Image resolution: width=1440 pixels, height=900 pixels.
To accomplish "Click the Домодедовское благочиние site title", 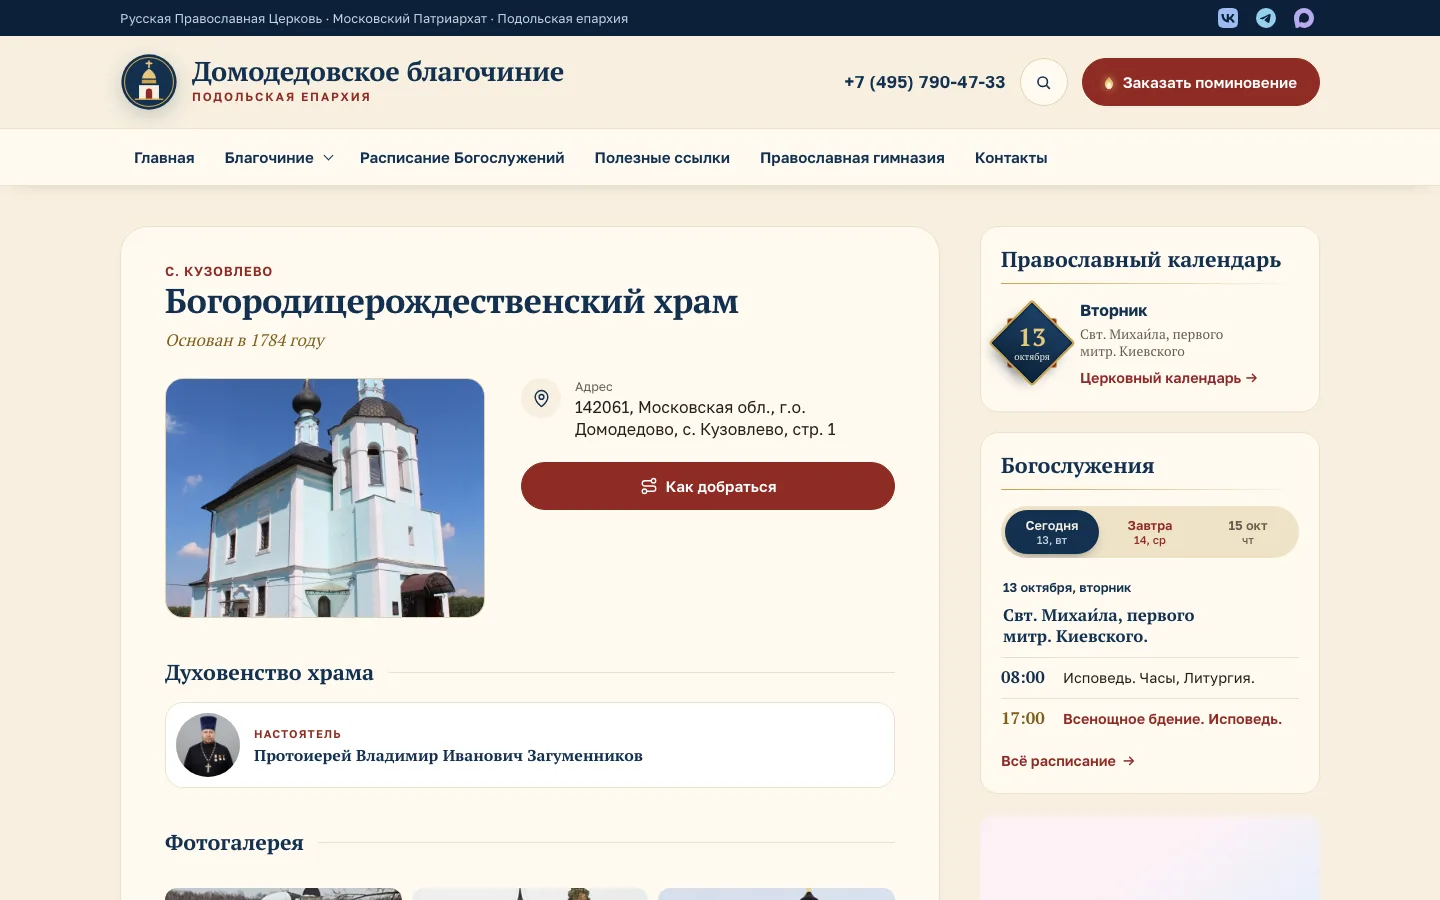I will (378, 72).
